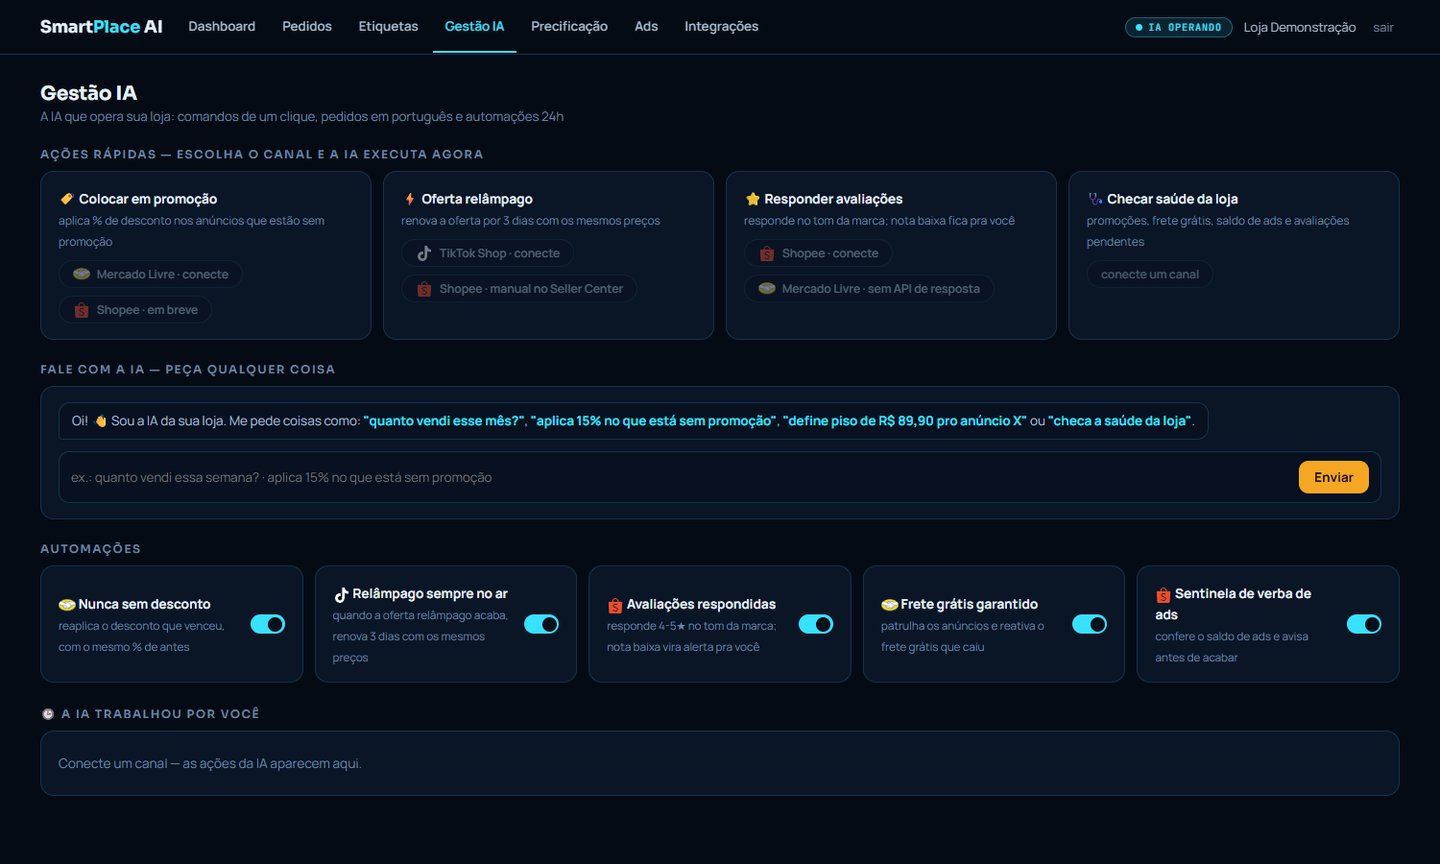Toggle Sentinela de verba de ads
Screen dimensions: 1440x864
[1364, 624]
